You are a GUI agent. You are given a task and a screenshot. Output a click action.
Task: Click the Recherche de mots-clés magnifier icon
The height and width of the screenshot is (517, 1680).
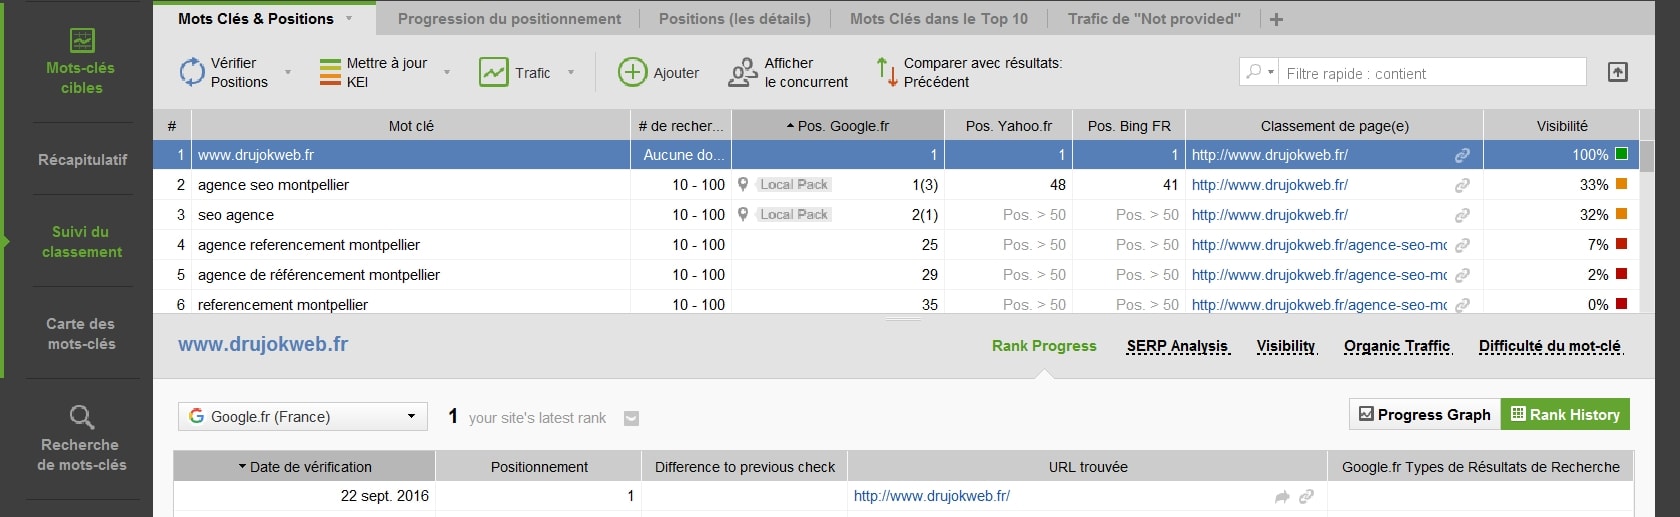coord(82,416)
